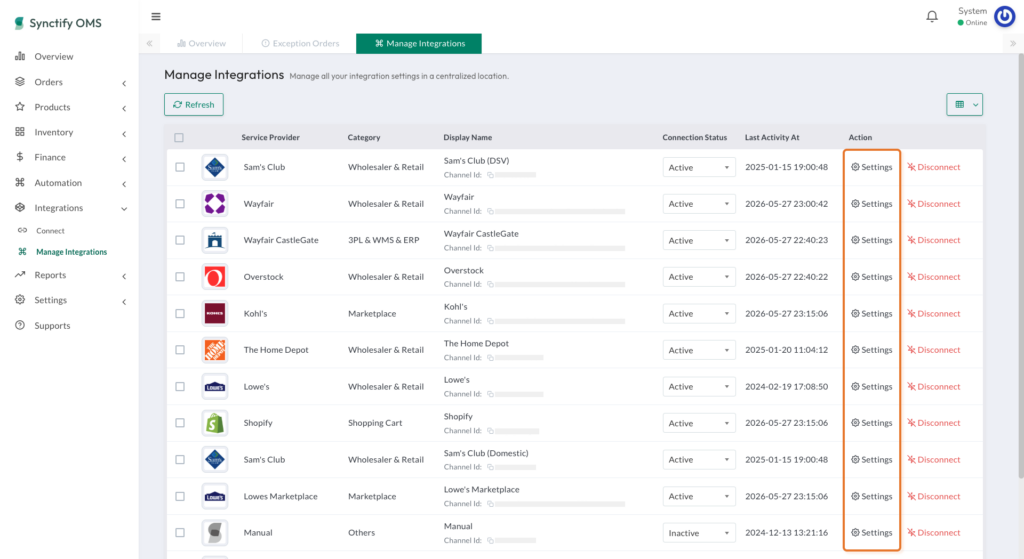Switch to the Overview tab

pyautogui.click(x=201, y=44)
